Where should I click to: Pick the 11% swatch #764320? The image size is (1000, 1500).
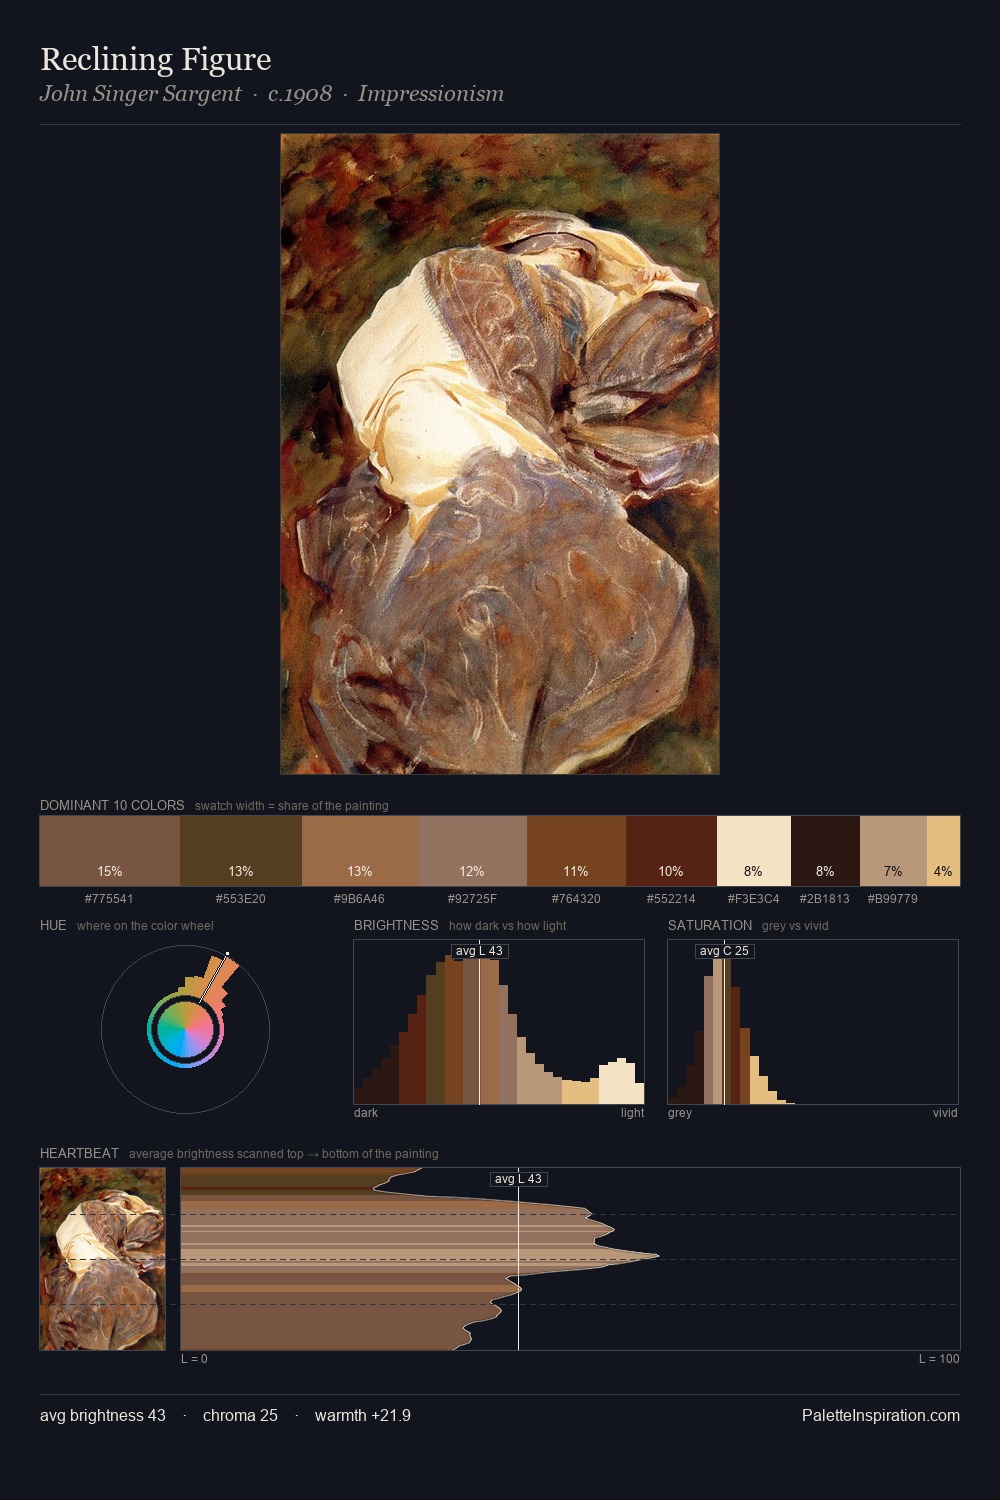point(577,851)
